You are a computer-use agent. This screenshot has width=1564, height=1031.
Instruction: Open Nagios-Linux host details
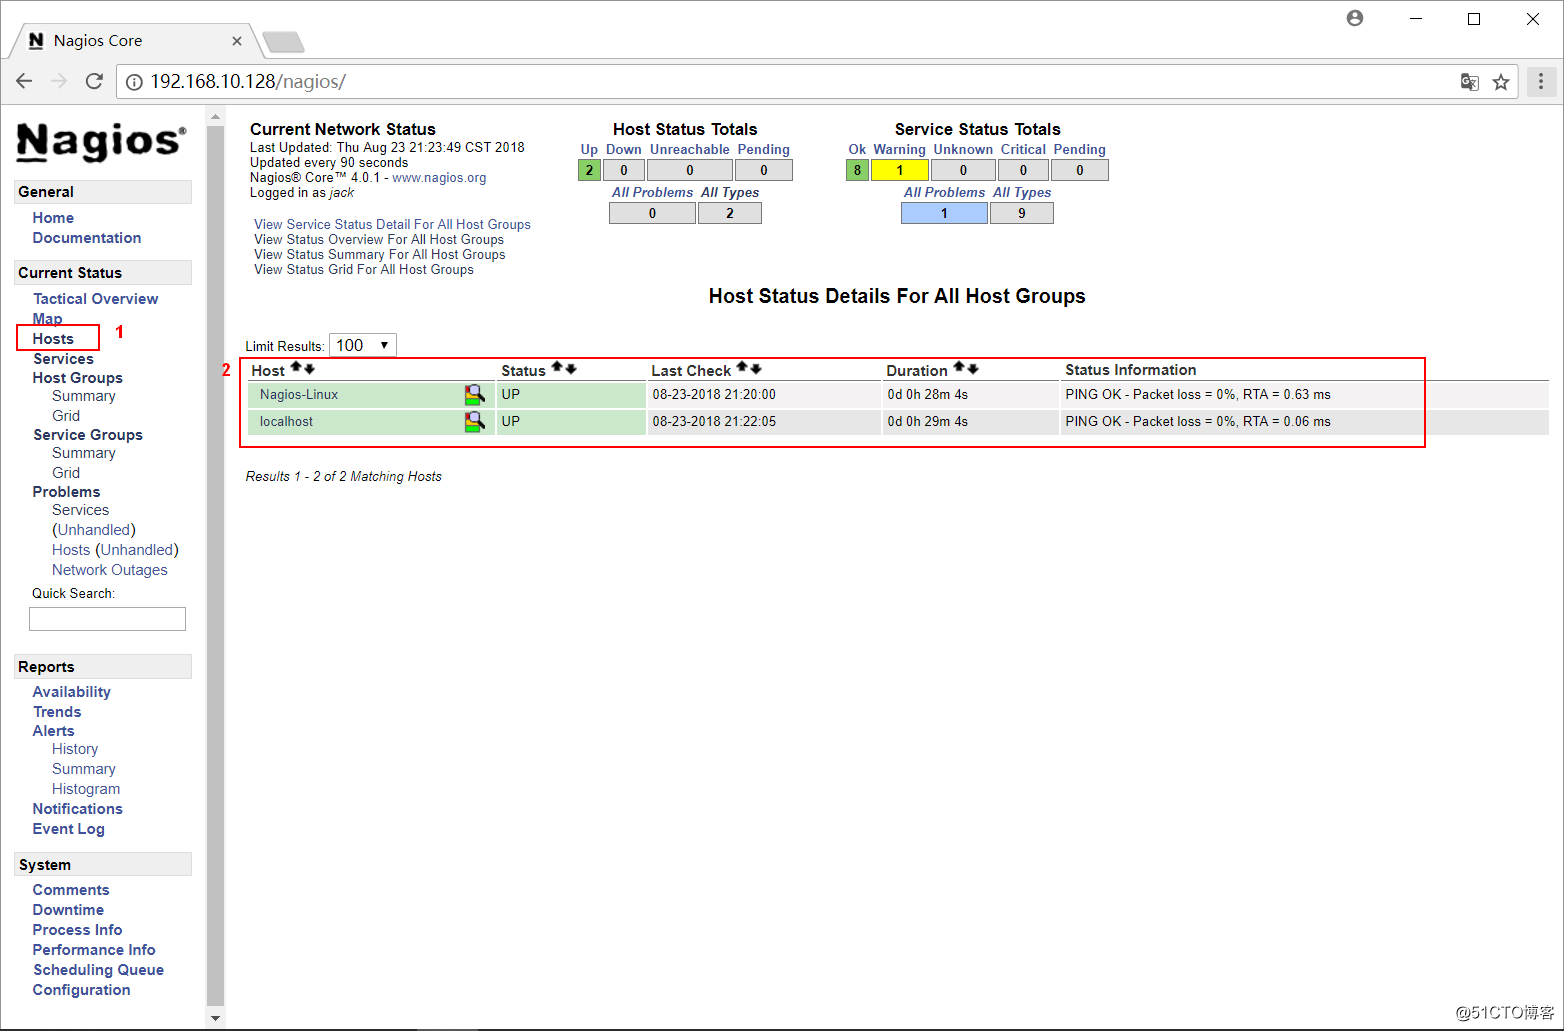[x=299, y=395]
